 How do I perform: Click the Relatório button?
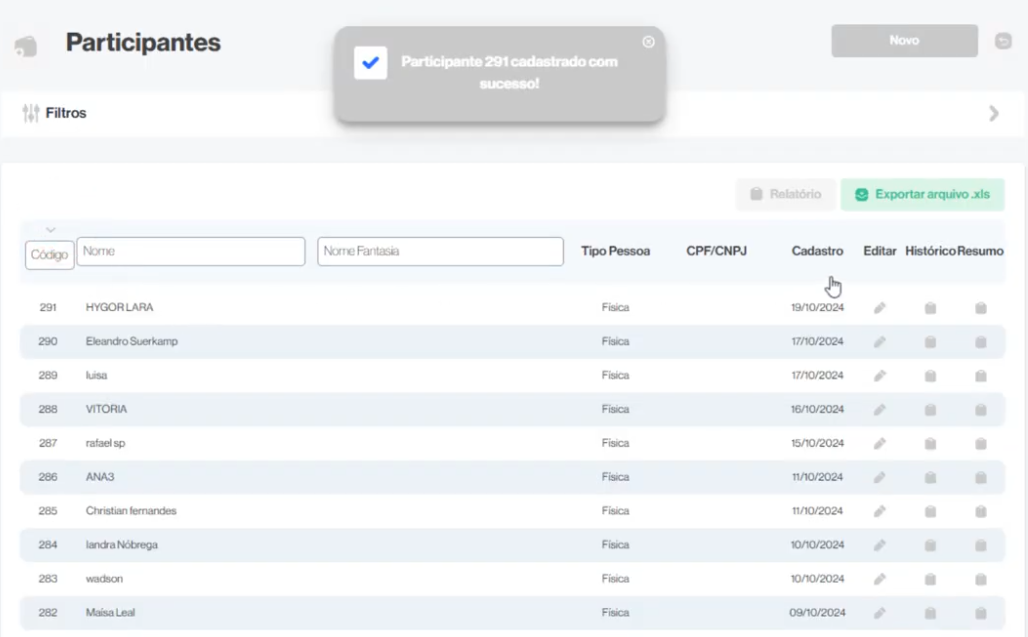coord(785,194)
